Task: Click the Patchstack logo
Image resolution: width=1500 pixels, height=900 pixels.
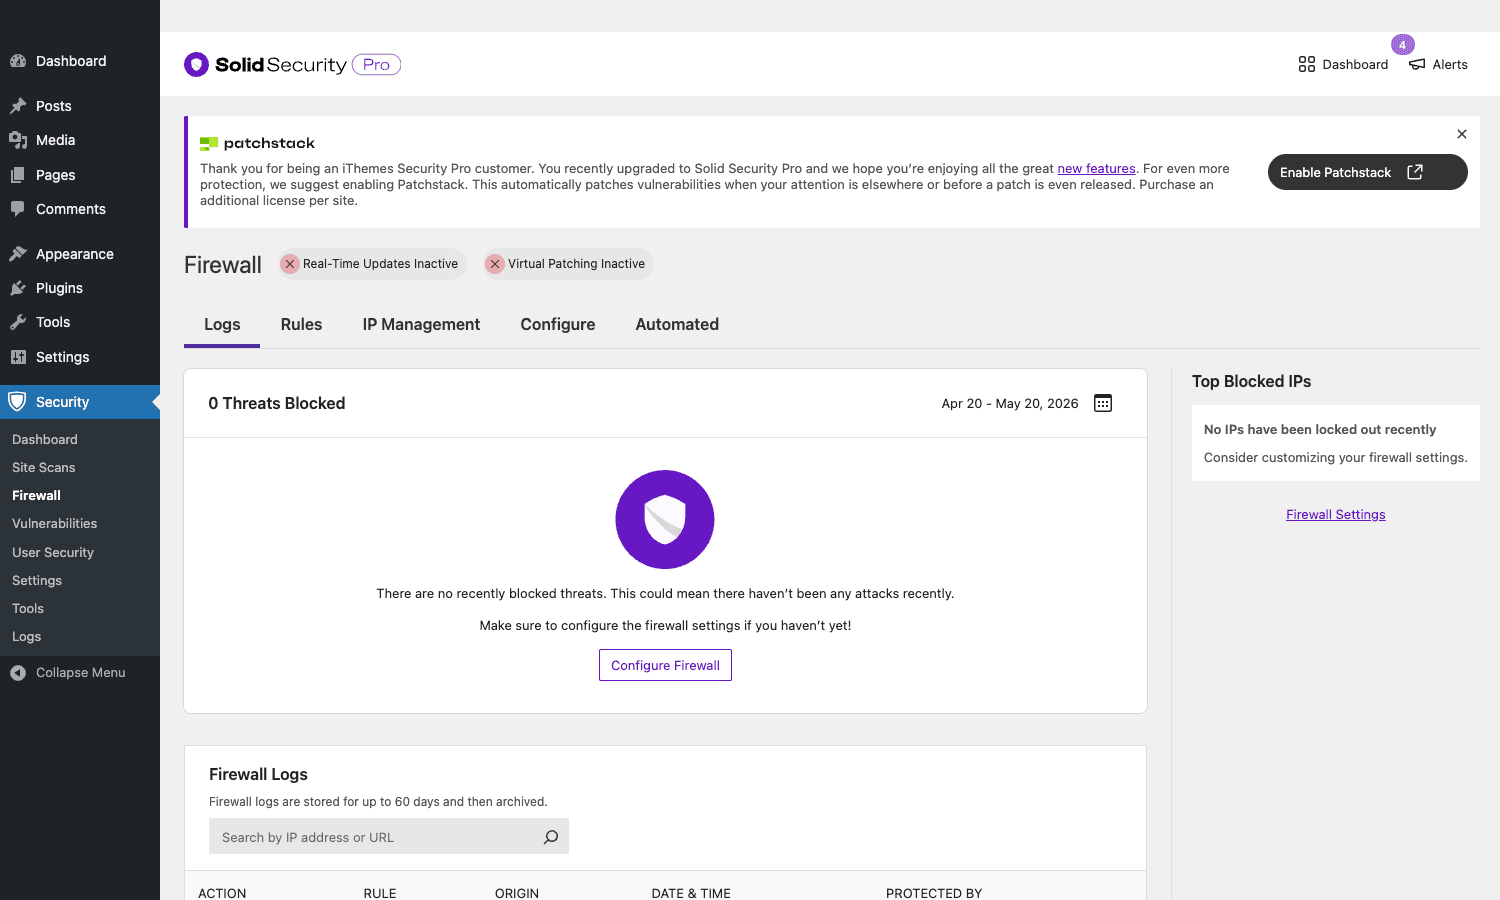Action: pyautogui.click(x=257, y=143)
